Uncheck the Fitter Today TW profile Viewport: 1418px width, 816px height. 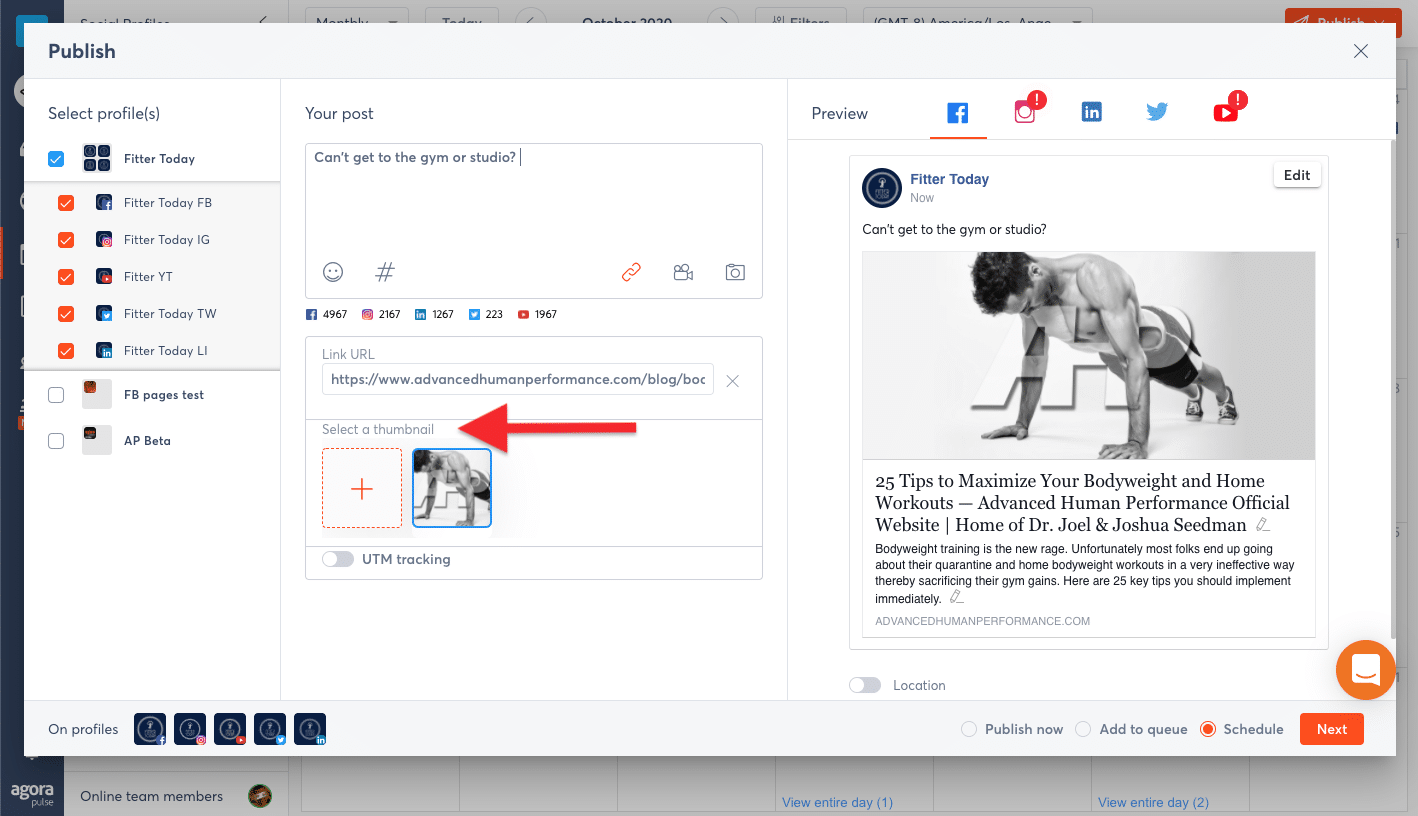pyautogui.click(x=66, y=314)
